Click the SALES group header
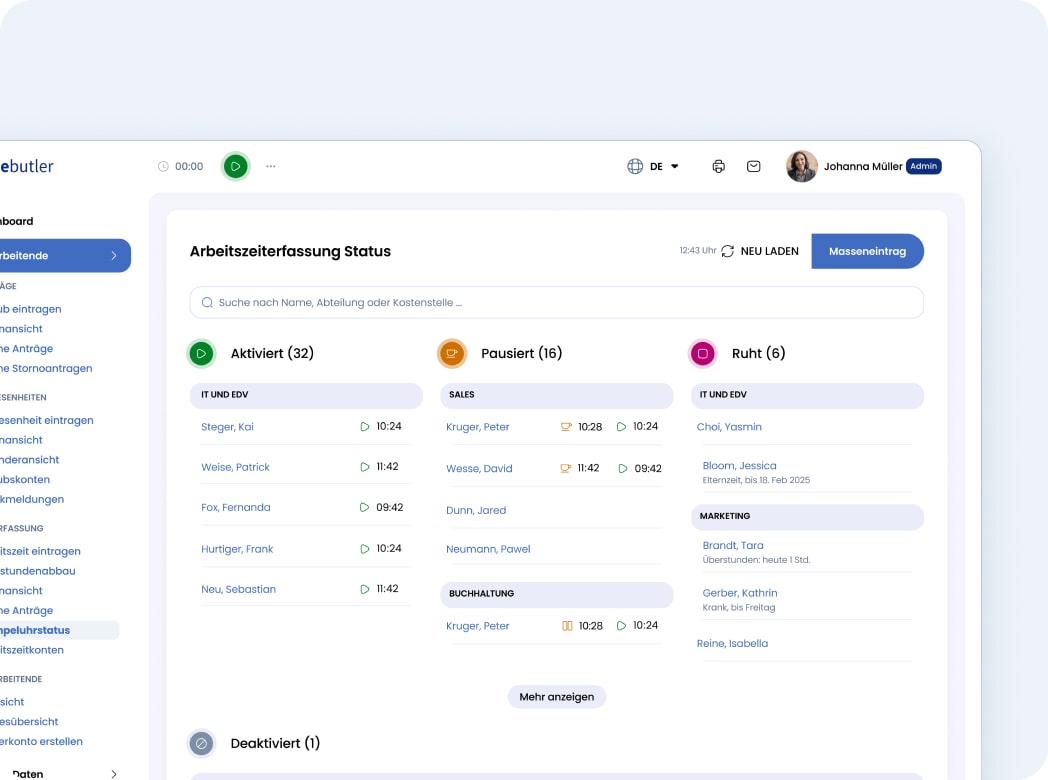Viewport: 1048px width, 780px height. click(557, 395)
